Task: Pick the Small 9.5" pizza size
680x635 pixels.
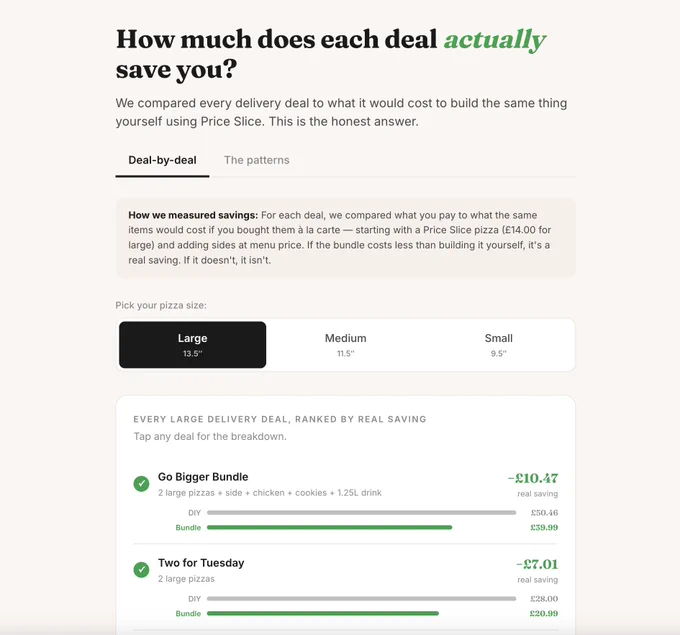Action: click(499, 345)
